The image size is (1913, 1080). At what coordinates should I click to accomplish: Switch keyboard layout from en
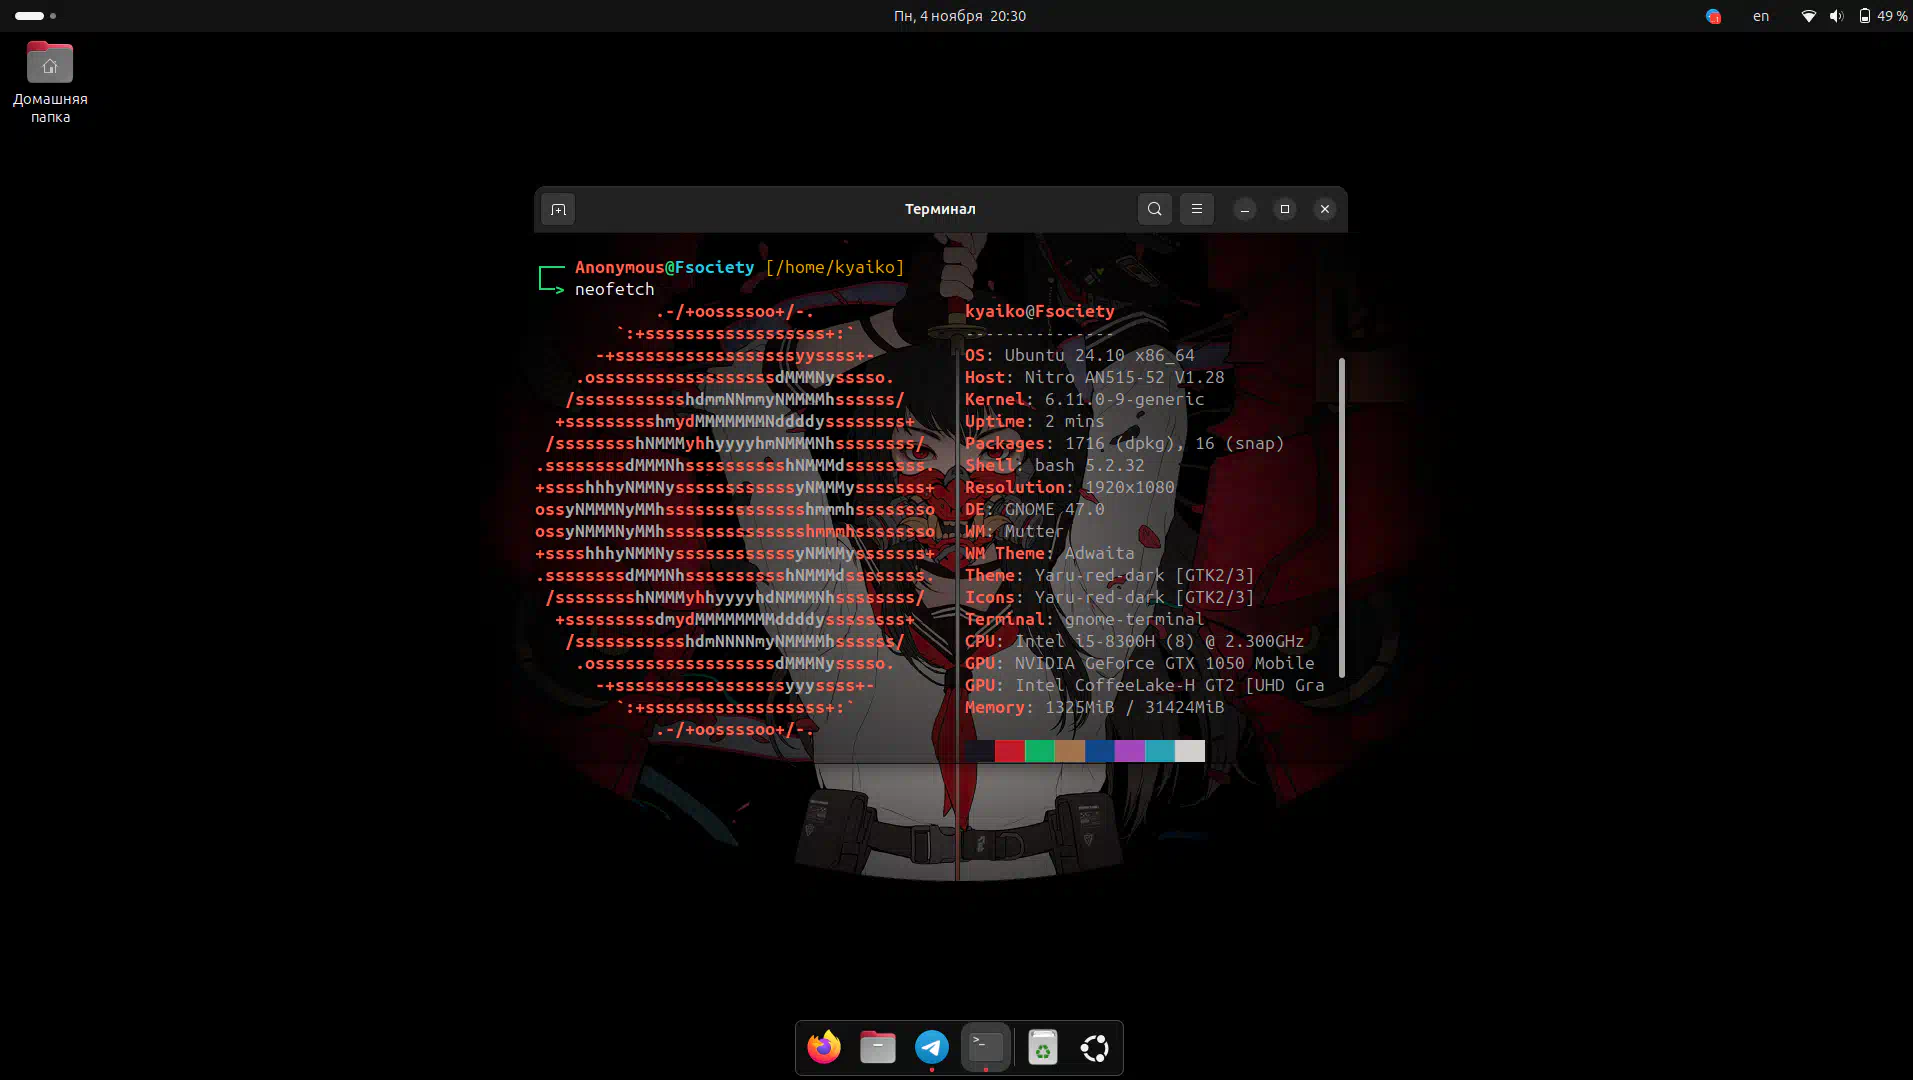pyautogui.click(x=1761, y=16)
